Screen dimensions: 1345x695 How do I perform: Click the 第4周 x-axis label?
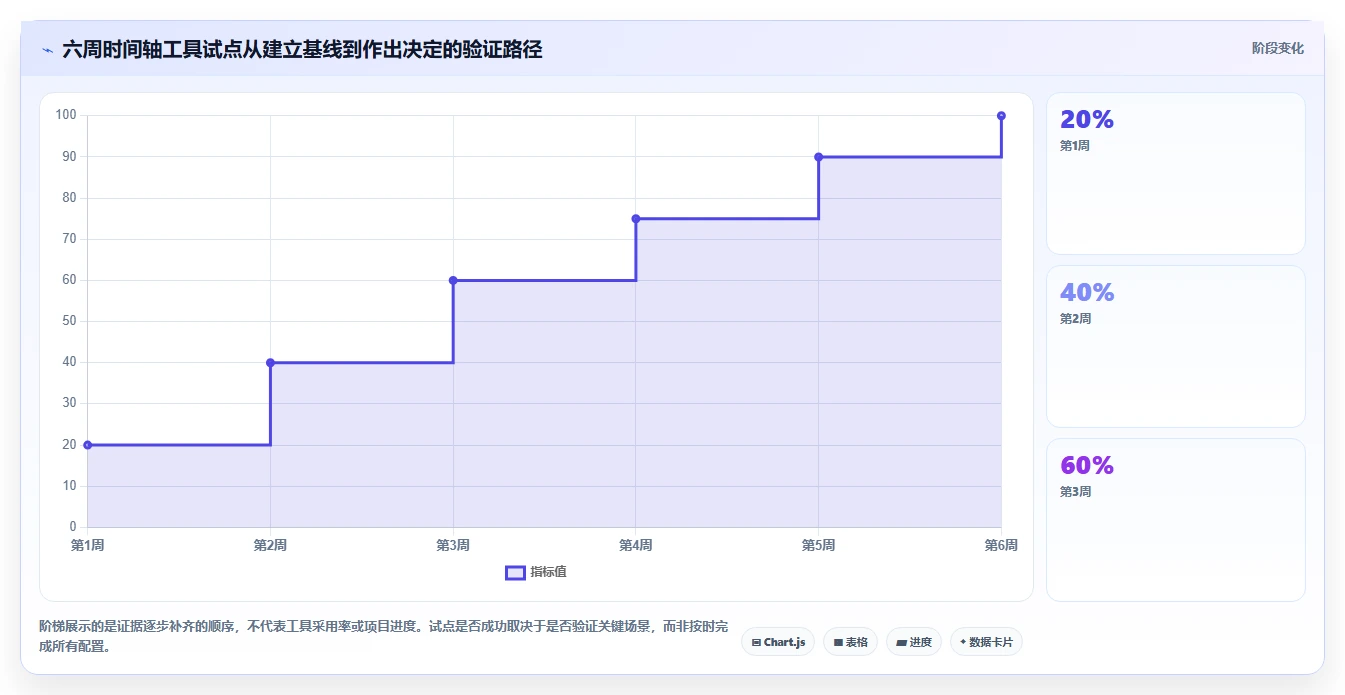636,546
